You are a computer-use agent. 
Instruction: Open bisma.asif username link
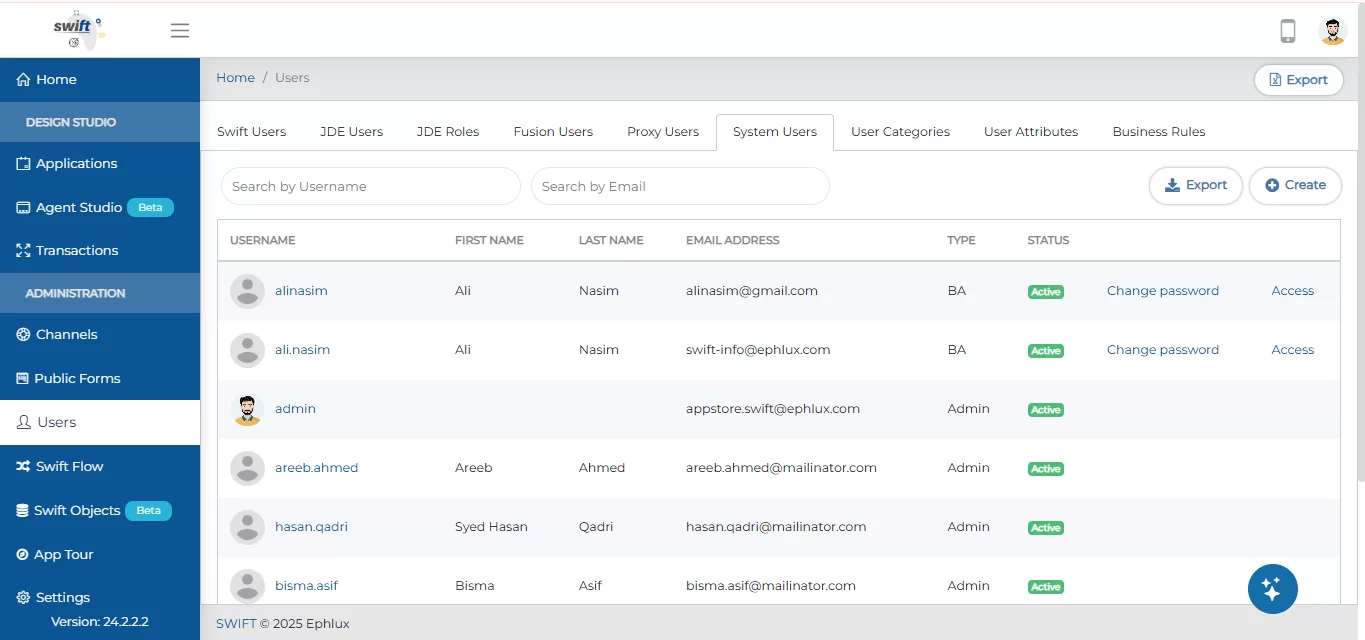306,586
